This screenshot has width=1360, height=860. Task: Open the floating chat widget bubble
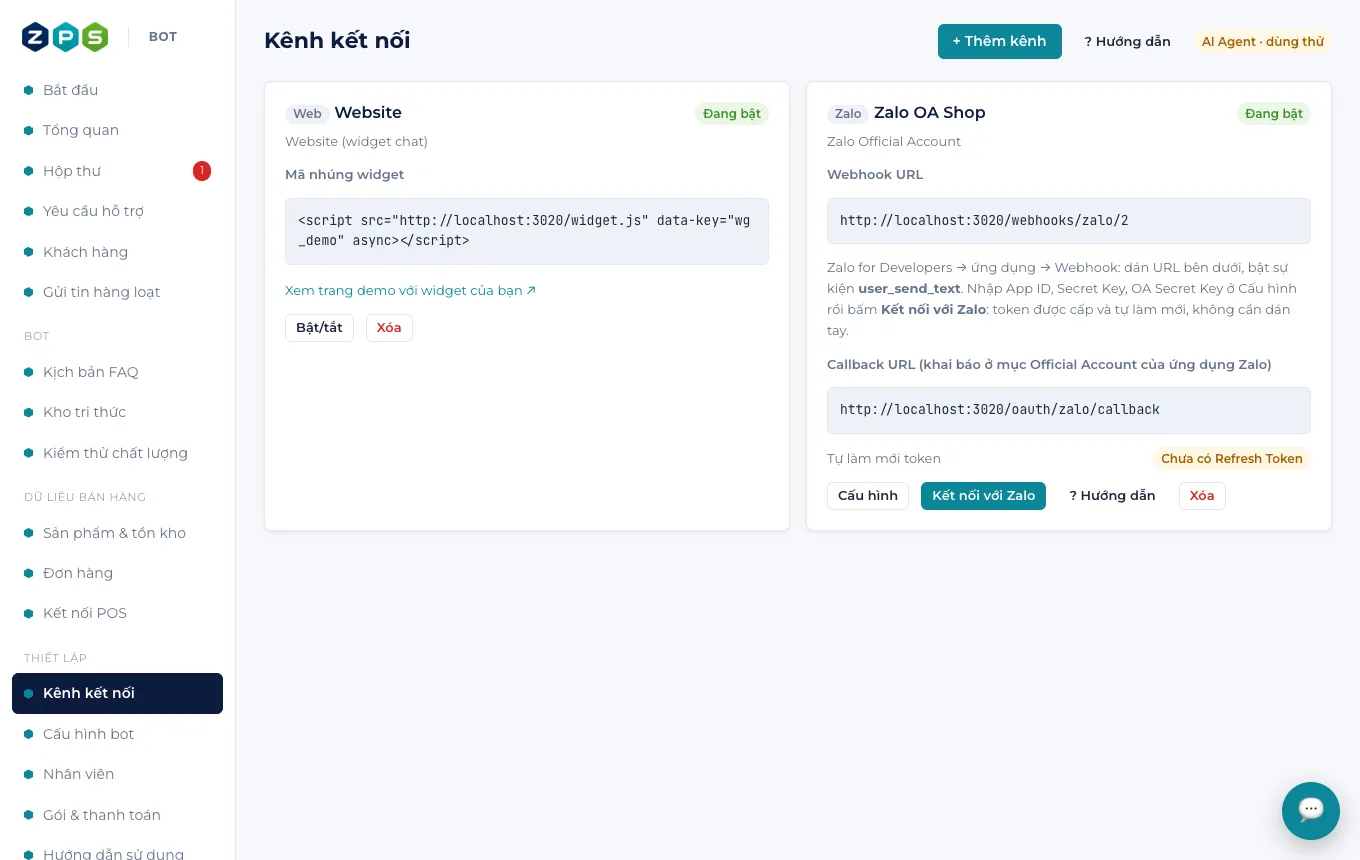1311,811
